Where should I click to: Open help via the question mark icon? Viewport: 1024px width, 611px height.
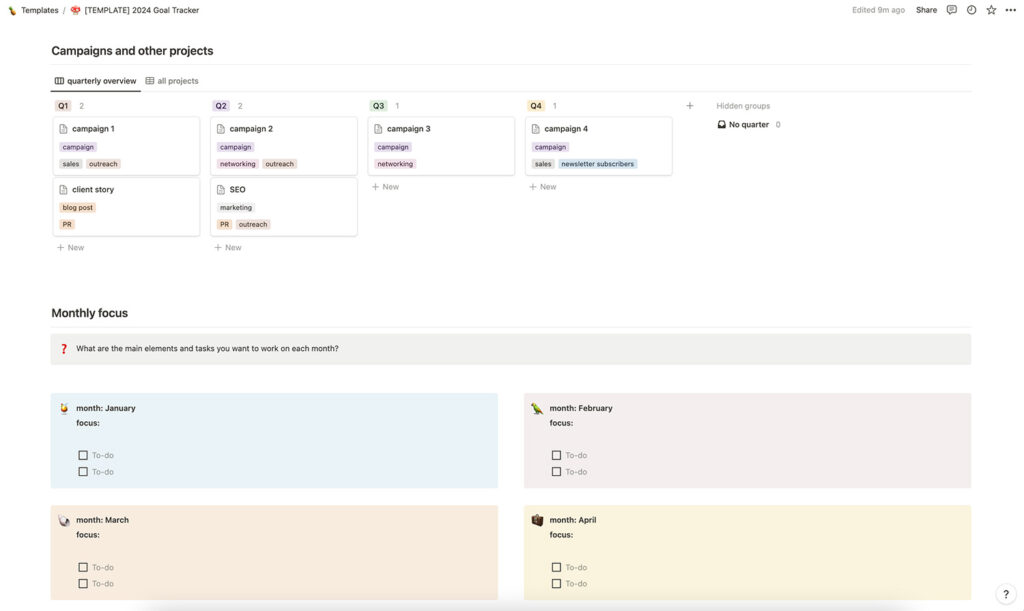pyautogui.click(x=1004, y=594)
